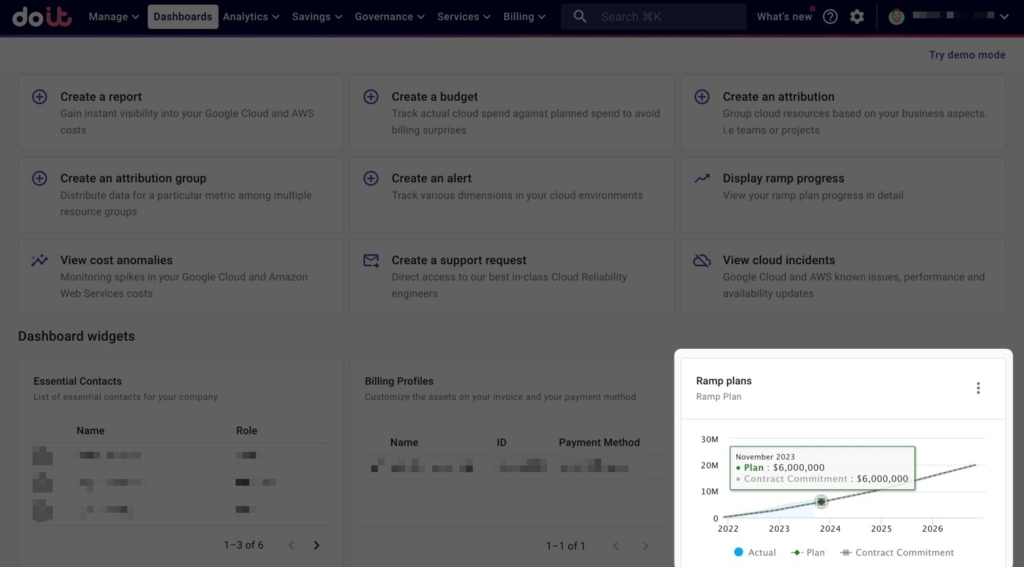Open the user account dropdown

coord(948,17)
